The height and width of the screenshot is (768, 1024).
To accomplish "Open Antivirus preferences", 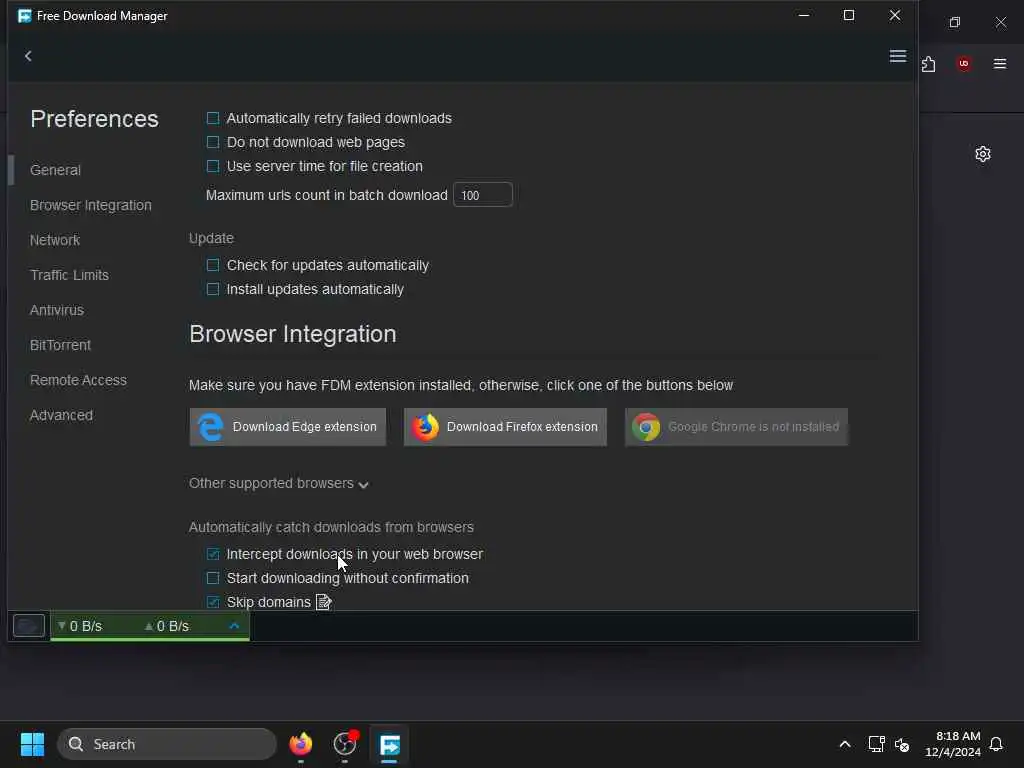I will click(57, 310).
